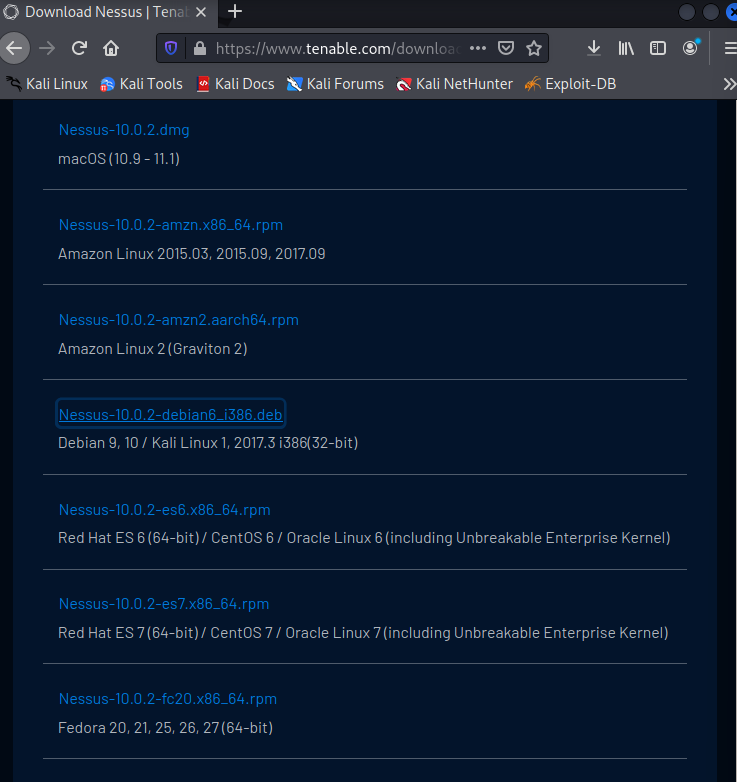Image resolution: width=737 pixels, height=782 pixels.
Task: Download Nessus-10.0.2.dmg
Action: click(124, 130)
